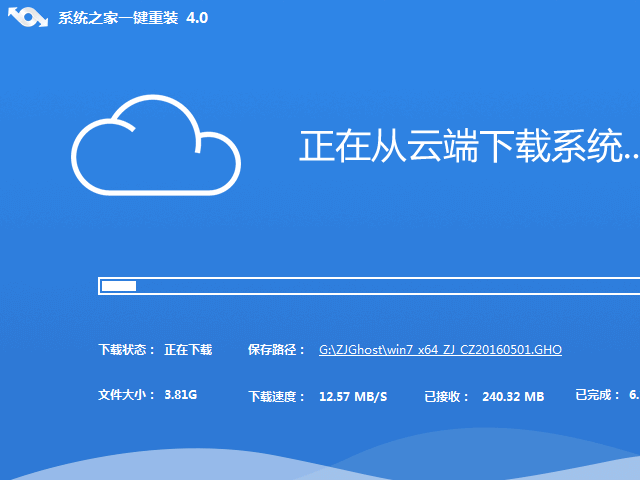Click the 下载状态 label

click(x=127, y=350)
